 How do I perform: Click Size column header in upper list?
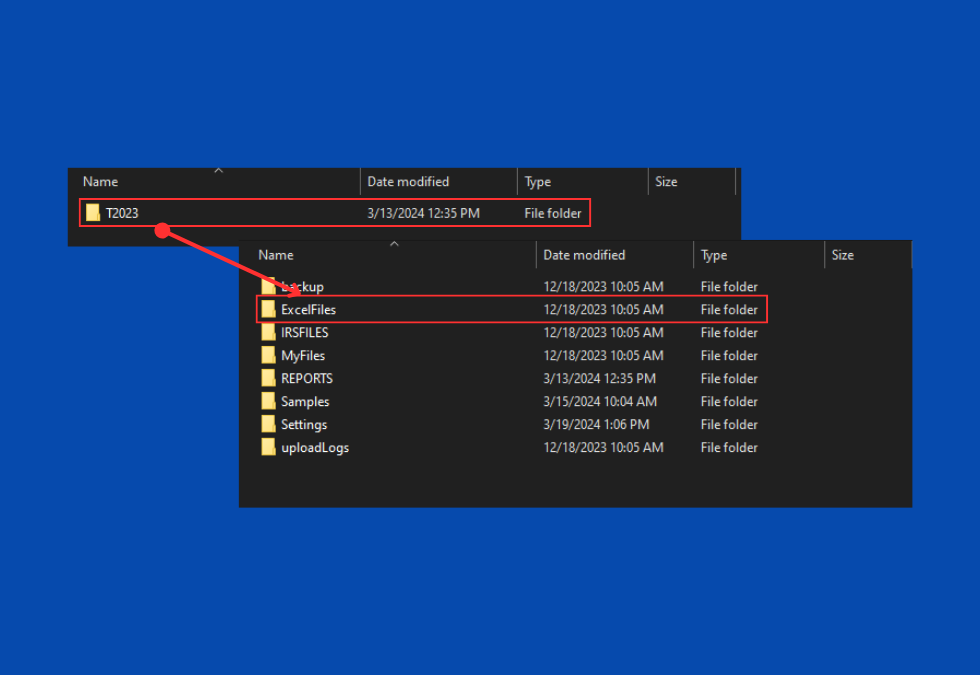[666, 182]
